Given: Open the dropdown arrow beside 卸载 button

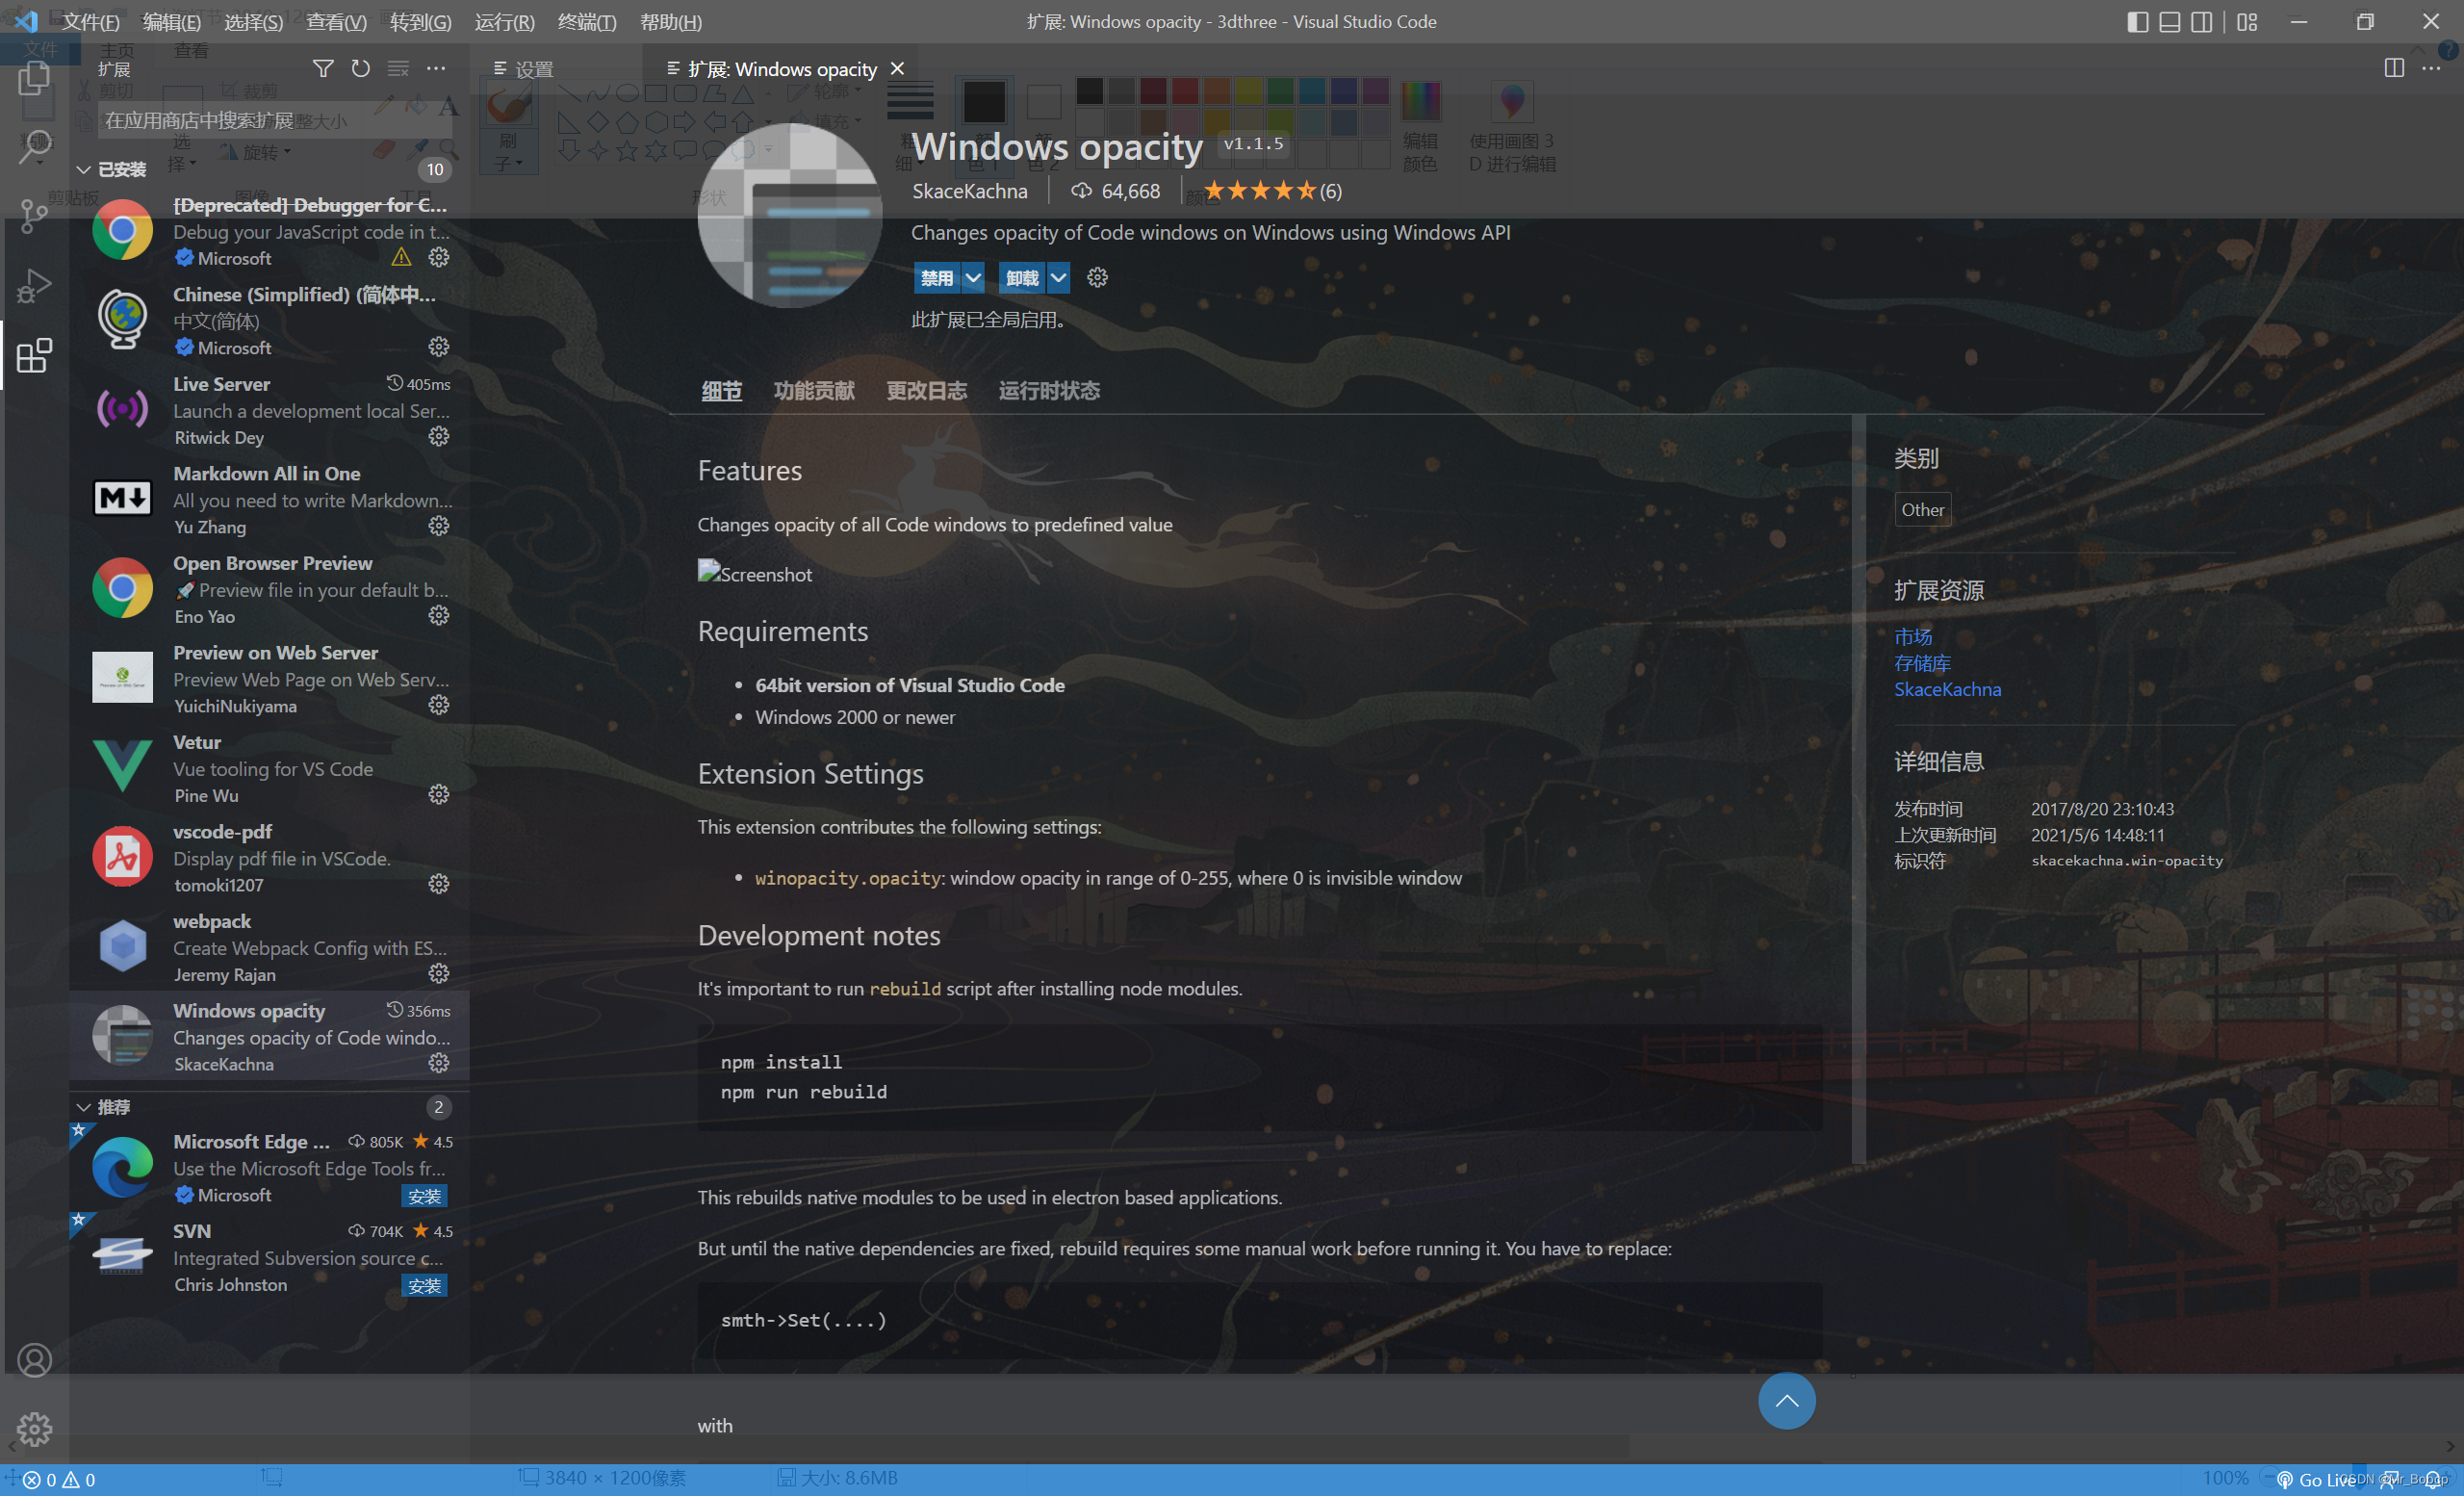Looking at the screenshot, I should pyautogui.click(x=1058, y=278).
